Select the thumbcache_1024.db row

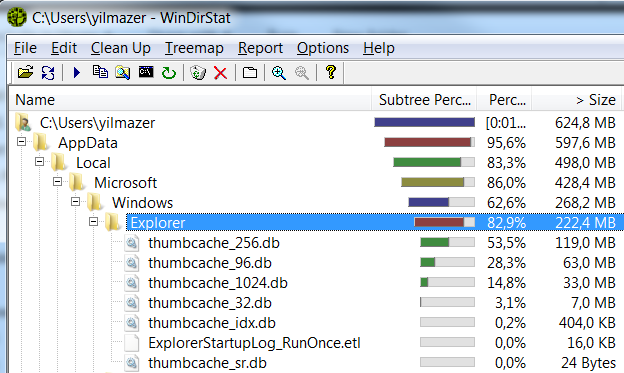tap(218, 283)
